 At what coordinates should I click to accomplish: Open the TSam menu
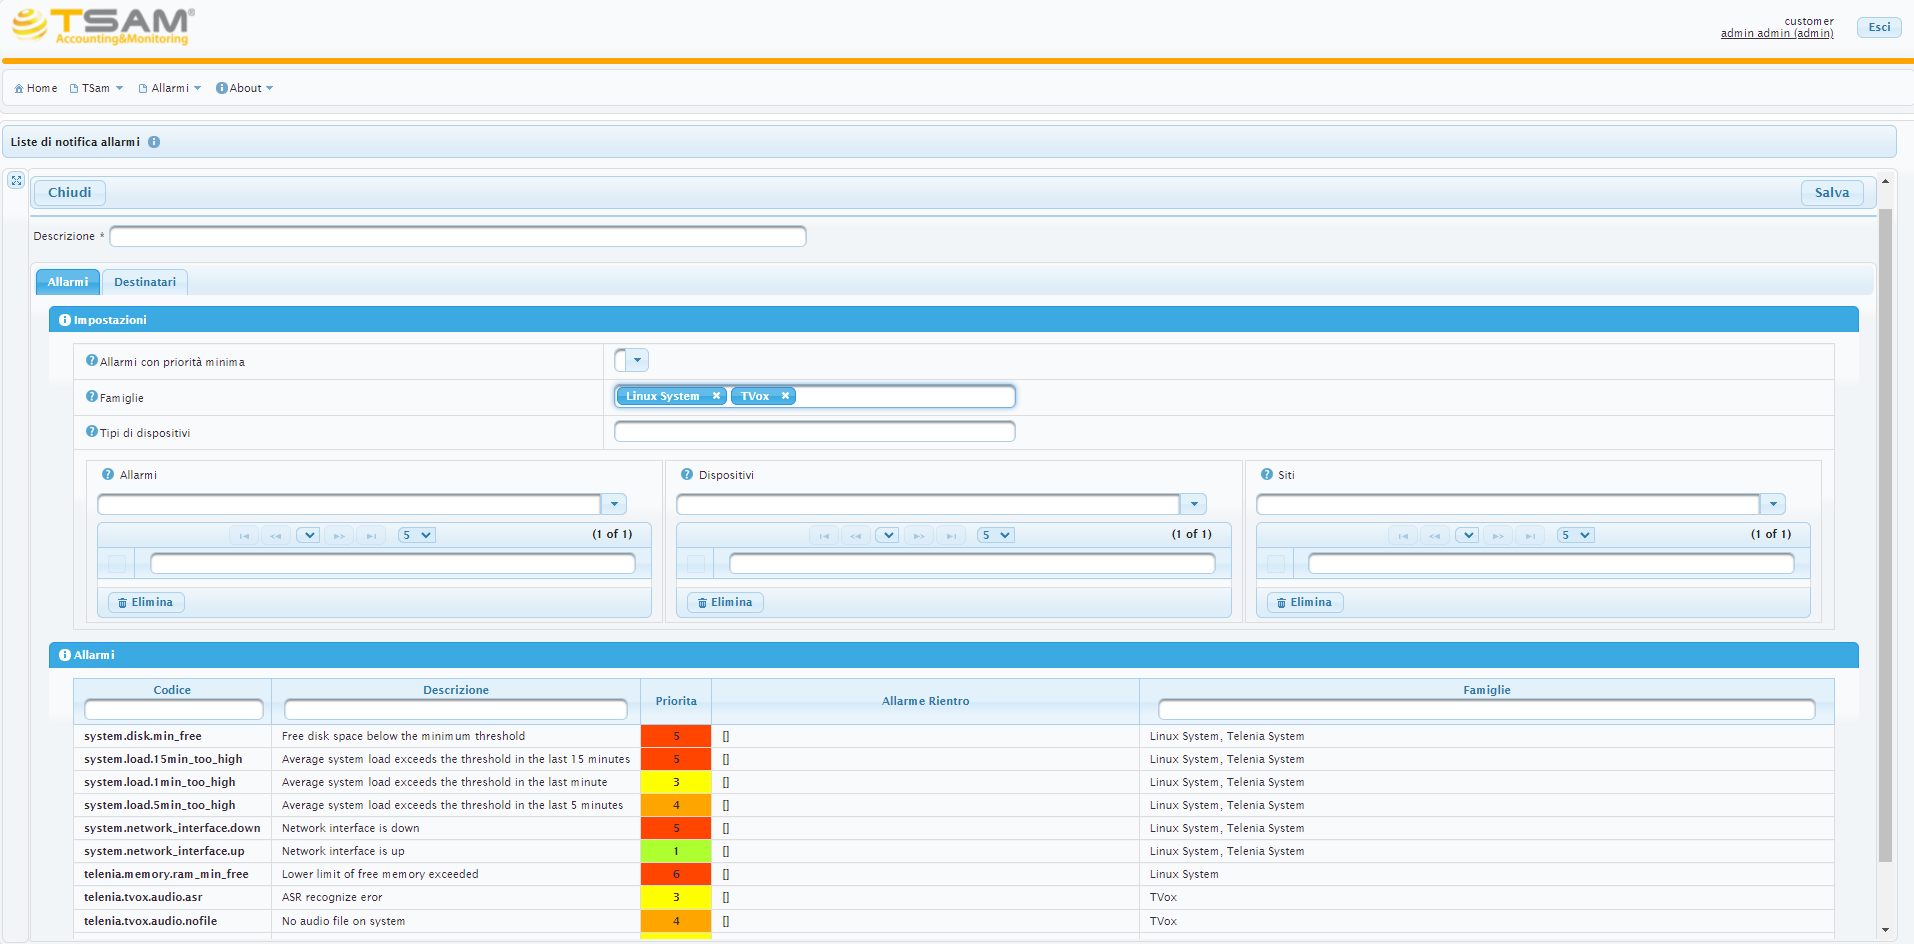click(x=96, y=88)
